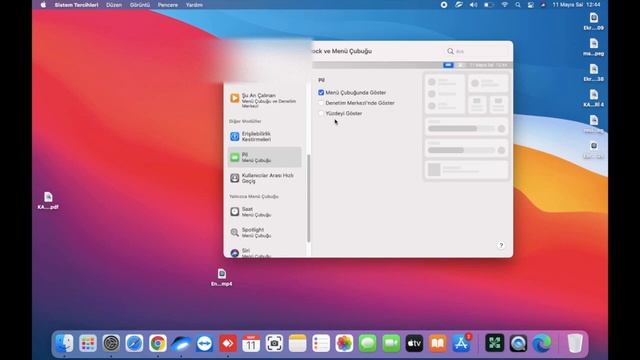Select Pil Menü Çubuğu sidebar item
This screenshot has height=360, width=640.
[264, 157]
